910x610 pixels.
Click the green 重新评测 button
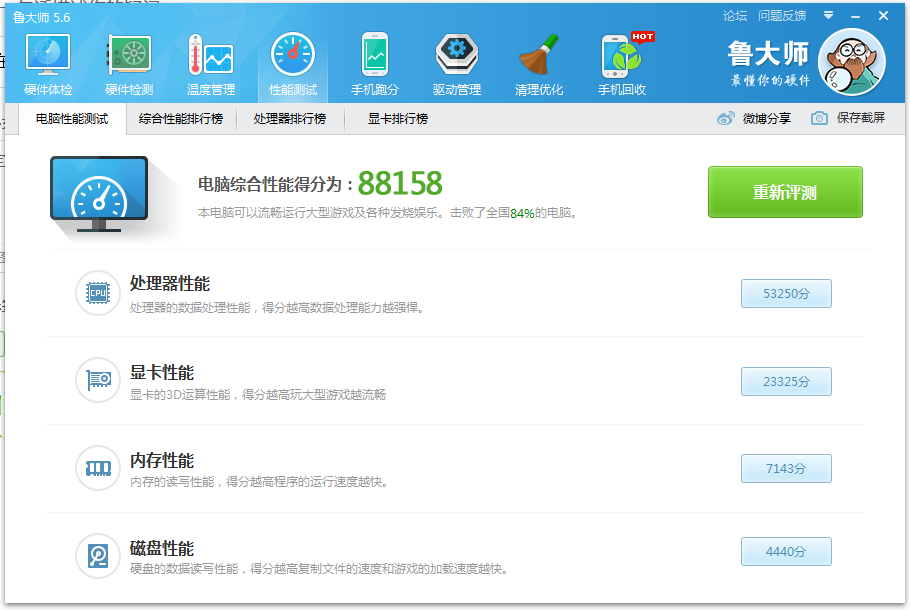(785, 192)
